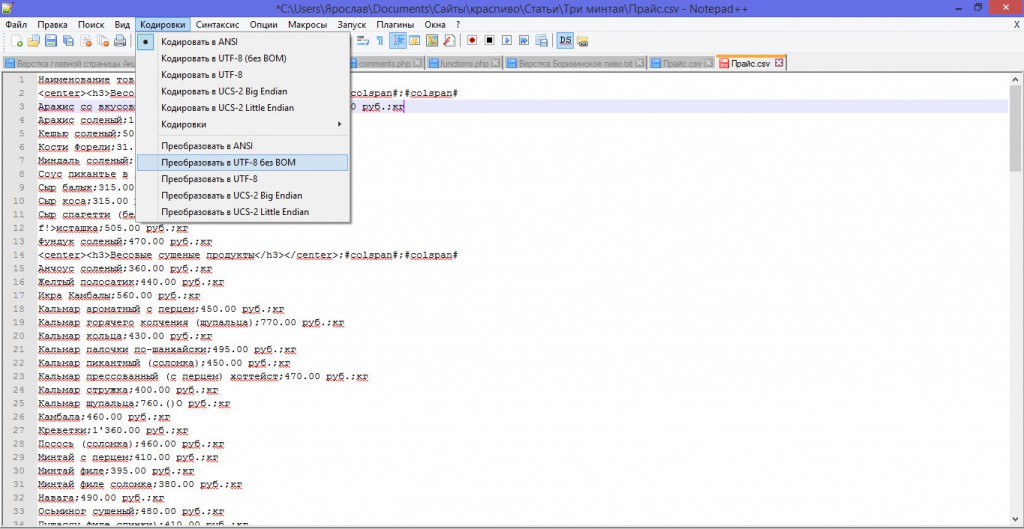Viewport: 1024px width, 529px height.
Task: Save the file using the floppy disk icon
Action: click(51, 41)
